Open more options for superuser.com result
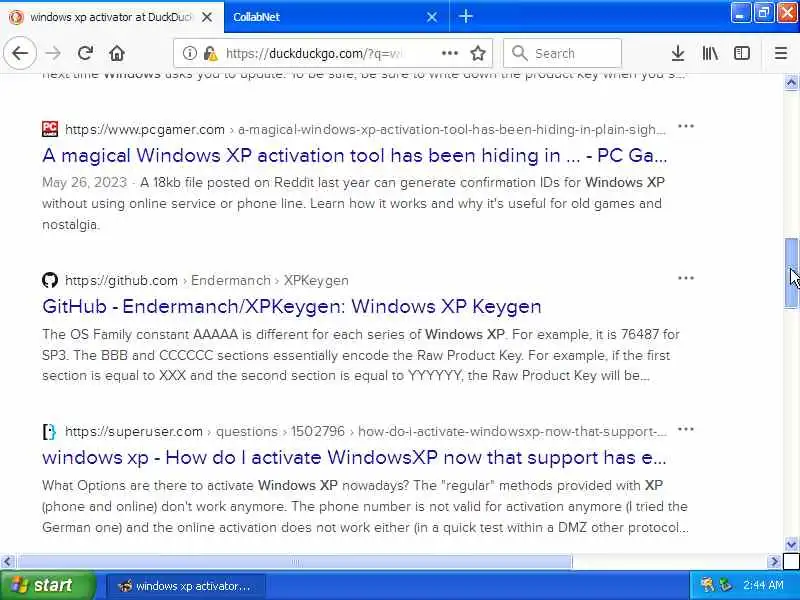800x600 pixels. click(686, 429)
